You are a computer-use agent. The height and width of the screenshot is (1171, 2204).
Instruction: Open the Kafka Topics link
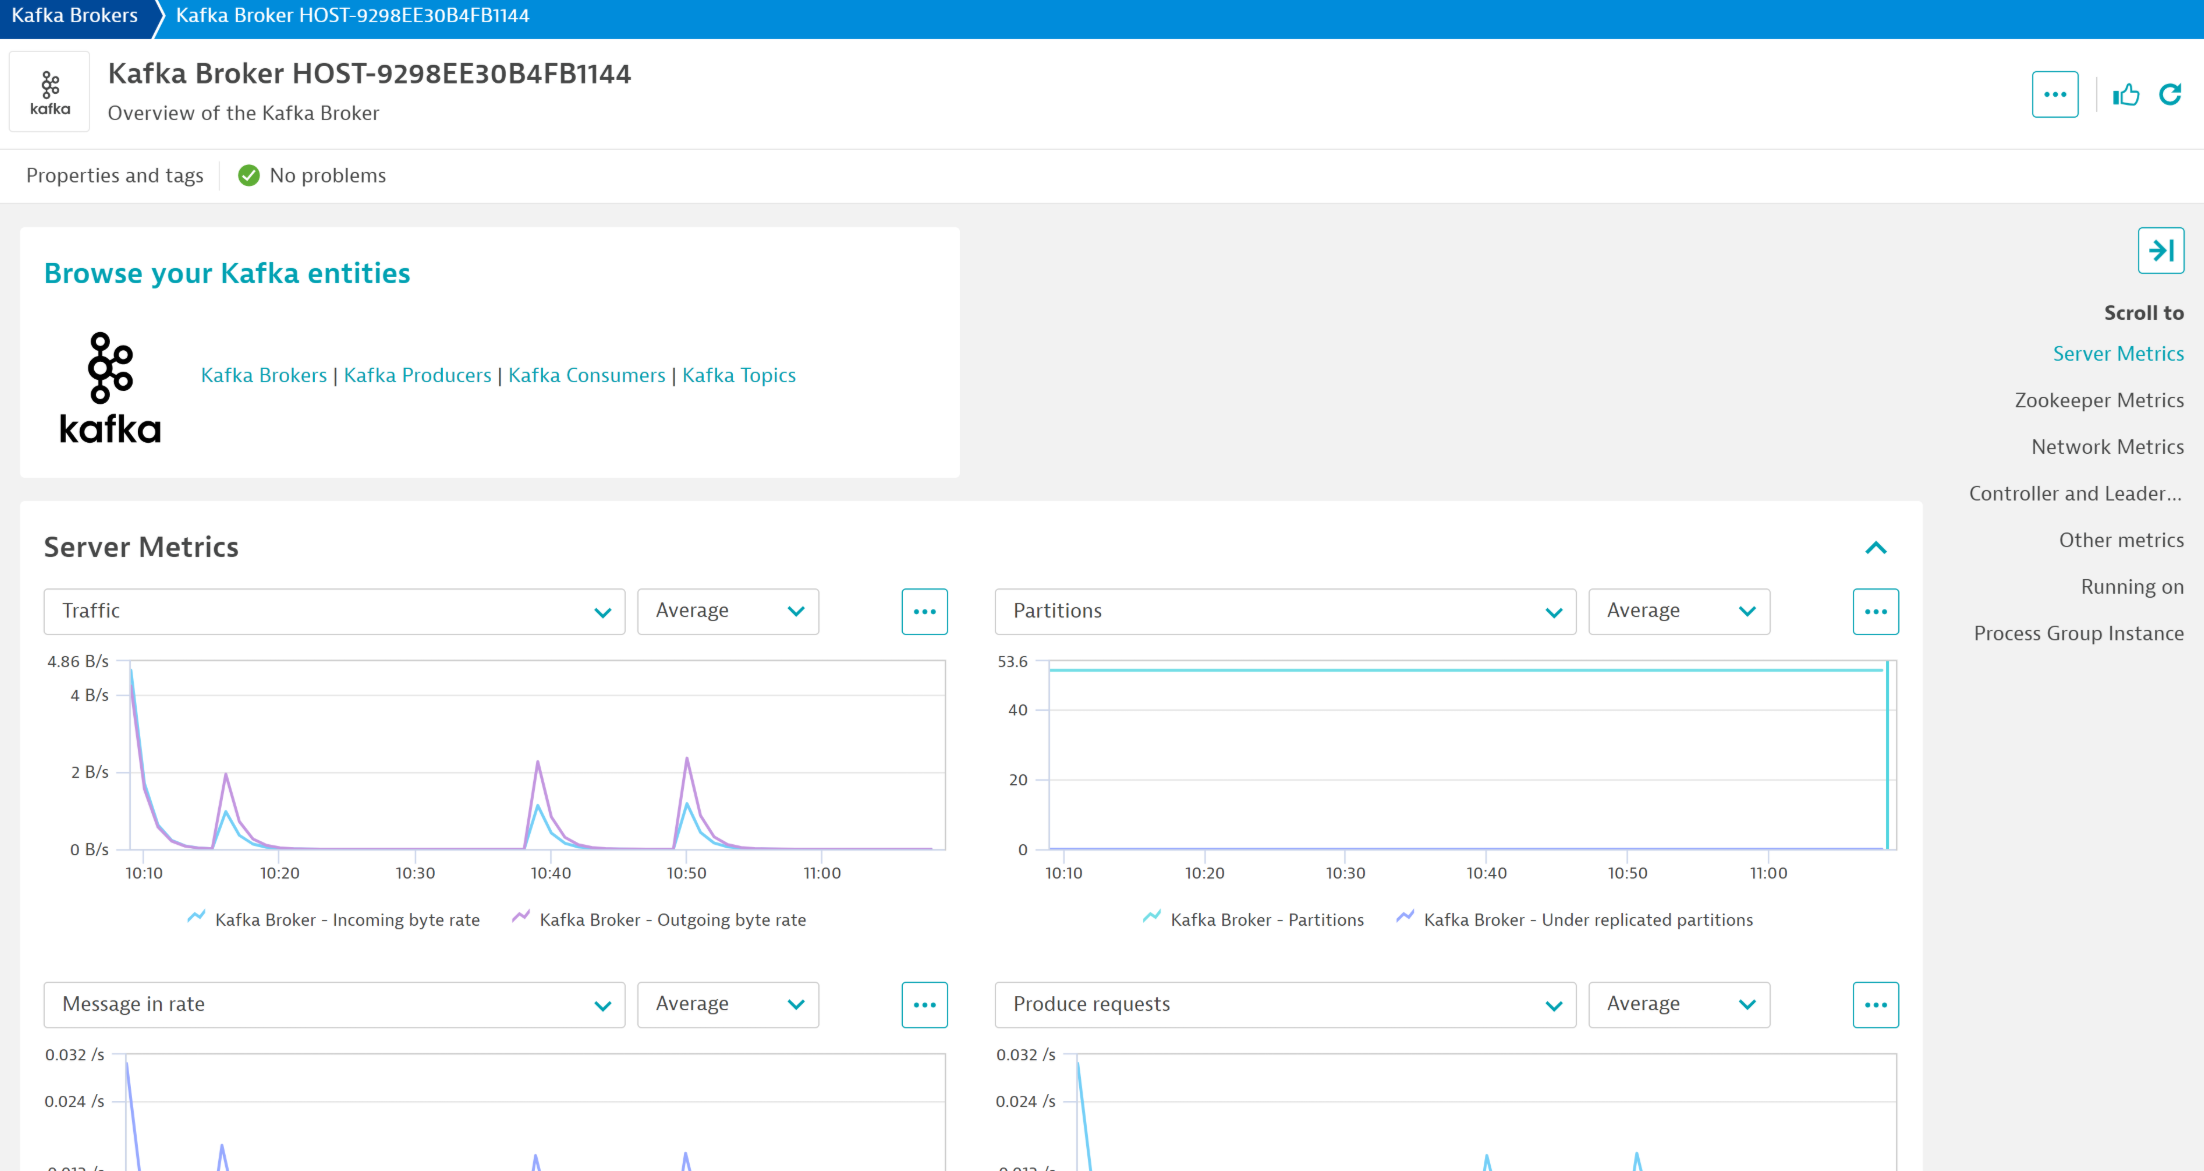pos(739,375)
